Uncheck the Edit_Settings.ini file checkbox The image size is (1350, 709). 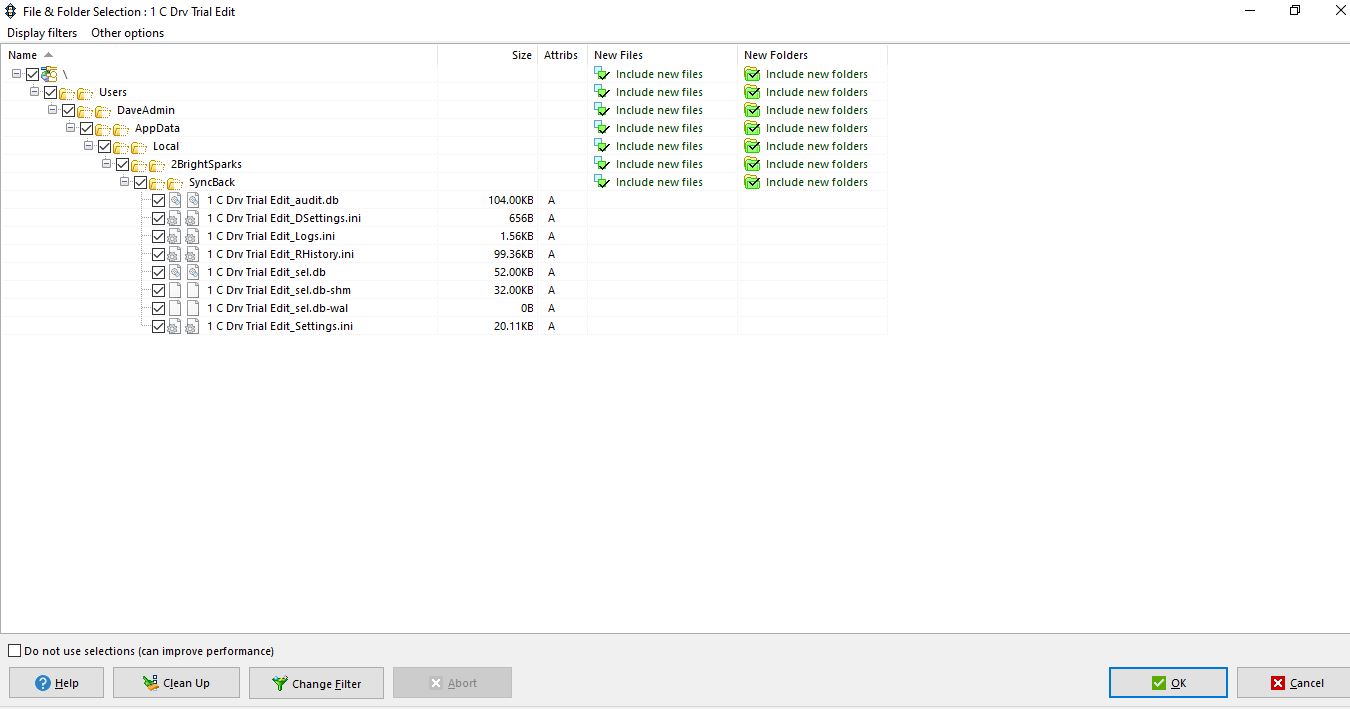click(x=159, y=326)
